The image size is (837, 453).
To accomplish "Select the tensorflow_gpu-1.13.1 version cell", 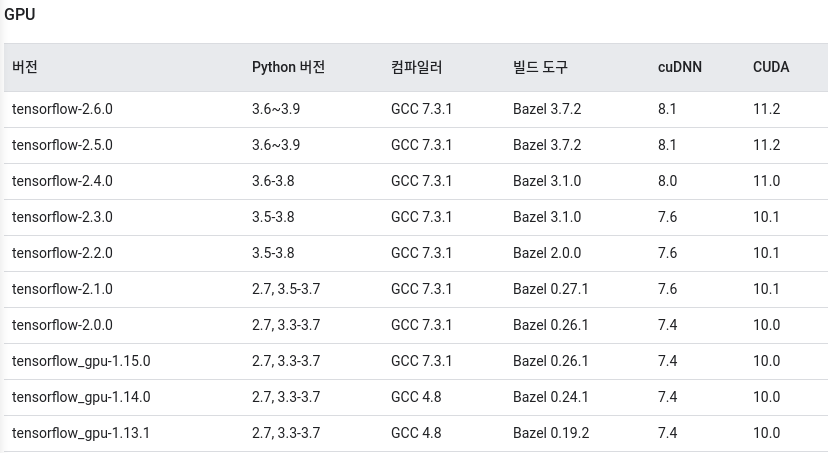I will 81,433.
